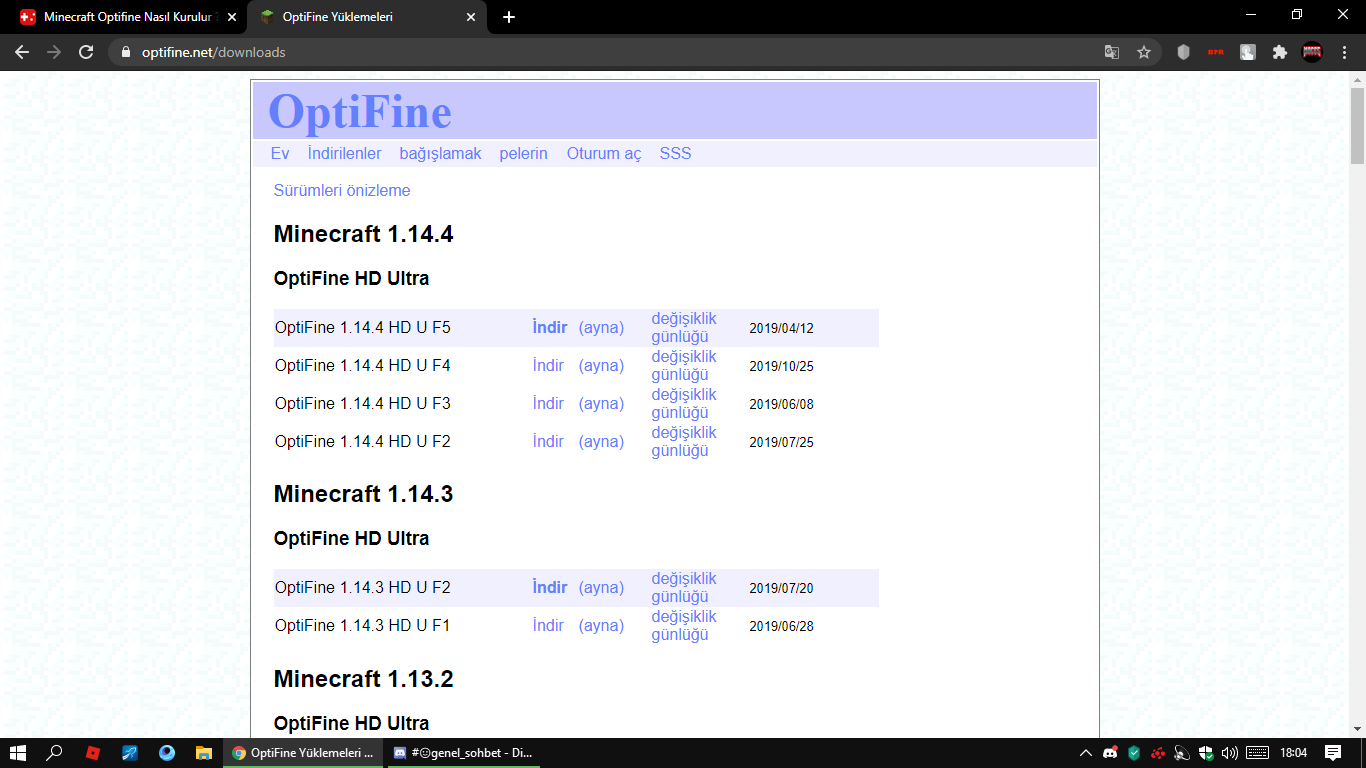Open the Oturum aç menu link
This screenshot has width=1366, height=768.
pos(604,153)
